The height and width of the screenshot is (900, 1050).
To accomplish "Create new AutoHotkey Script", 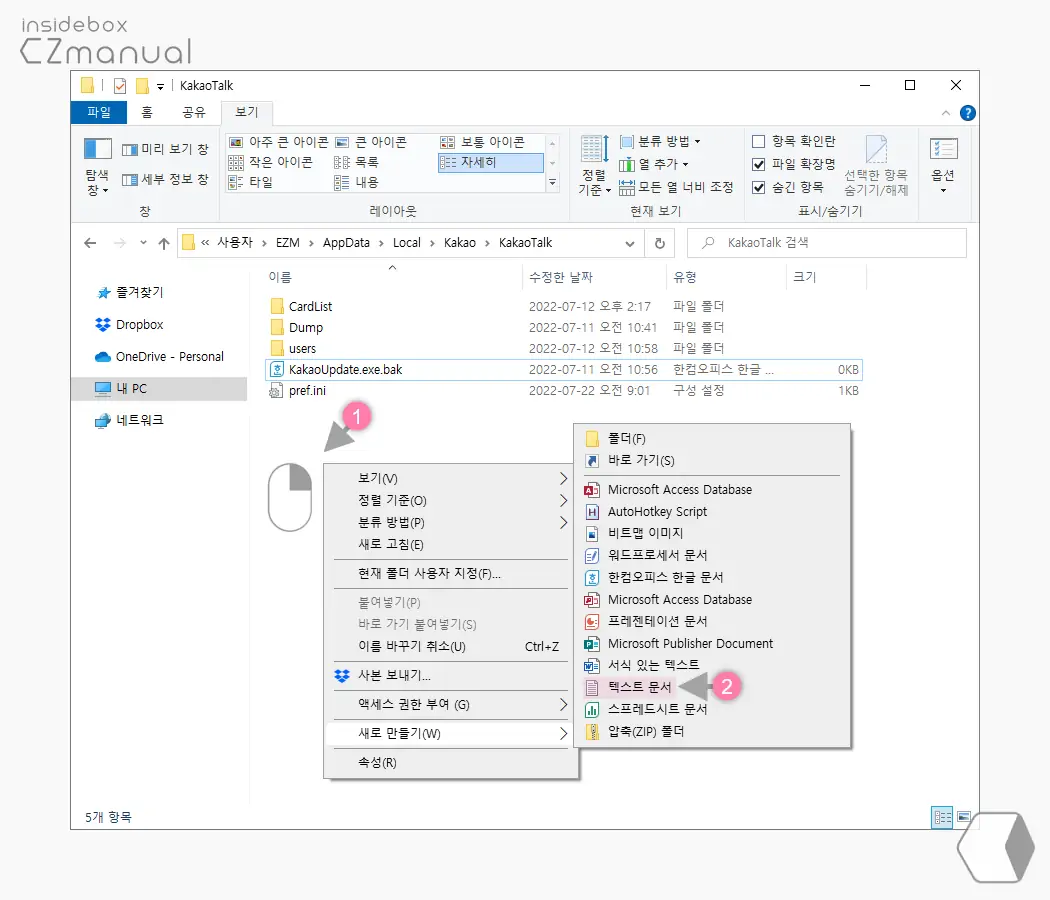I will 712,512.
